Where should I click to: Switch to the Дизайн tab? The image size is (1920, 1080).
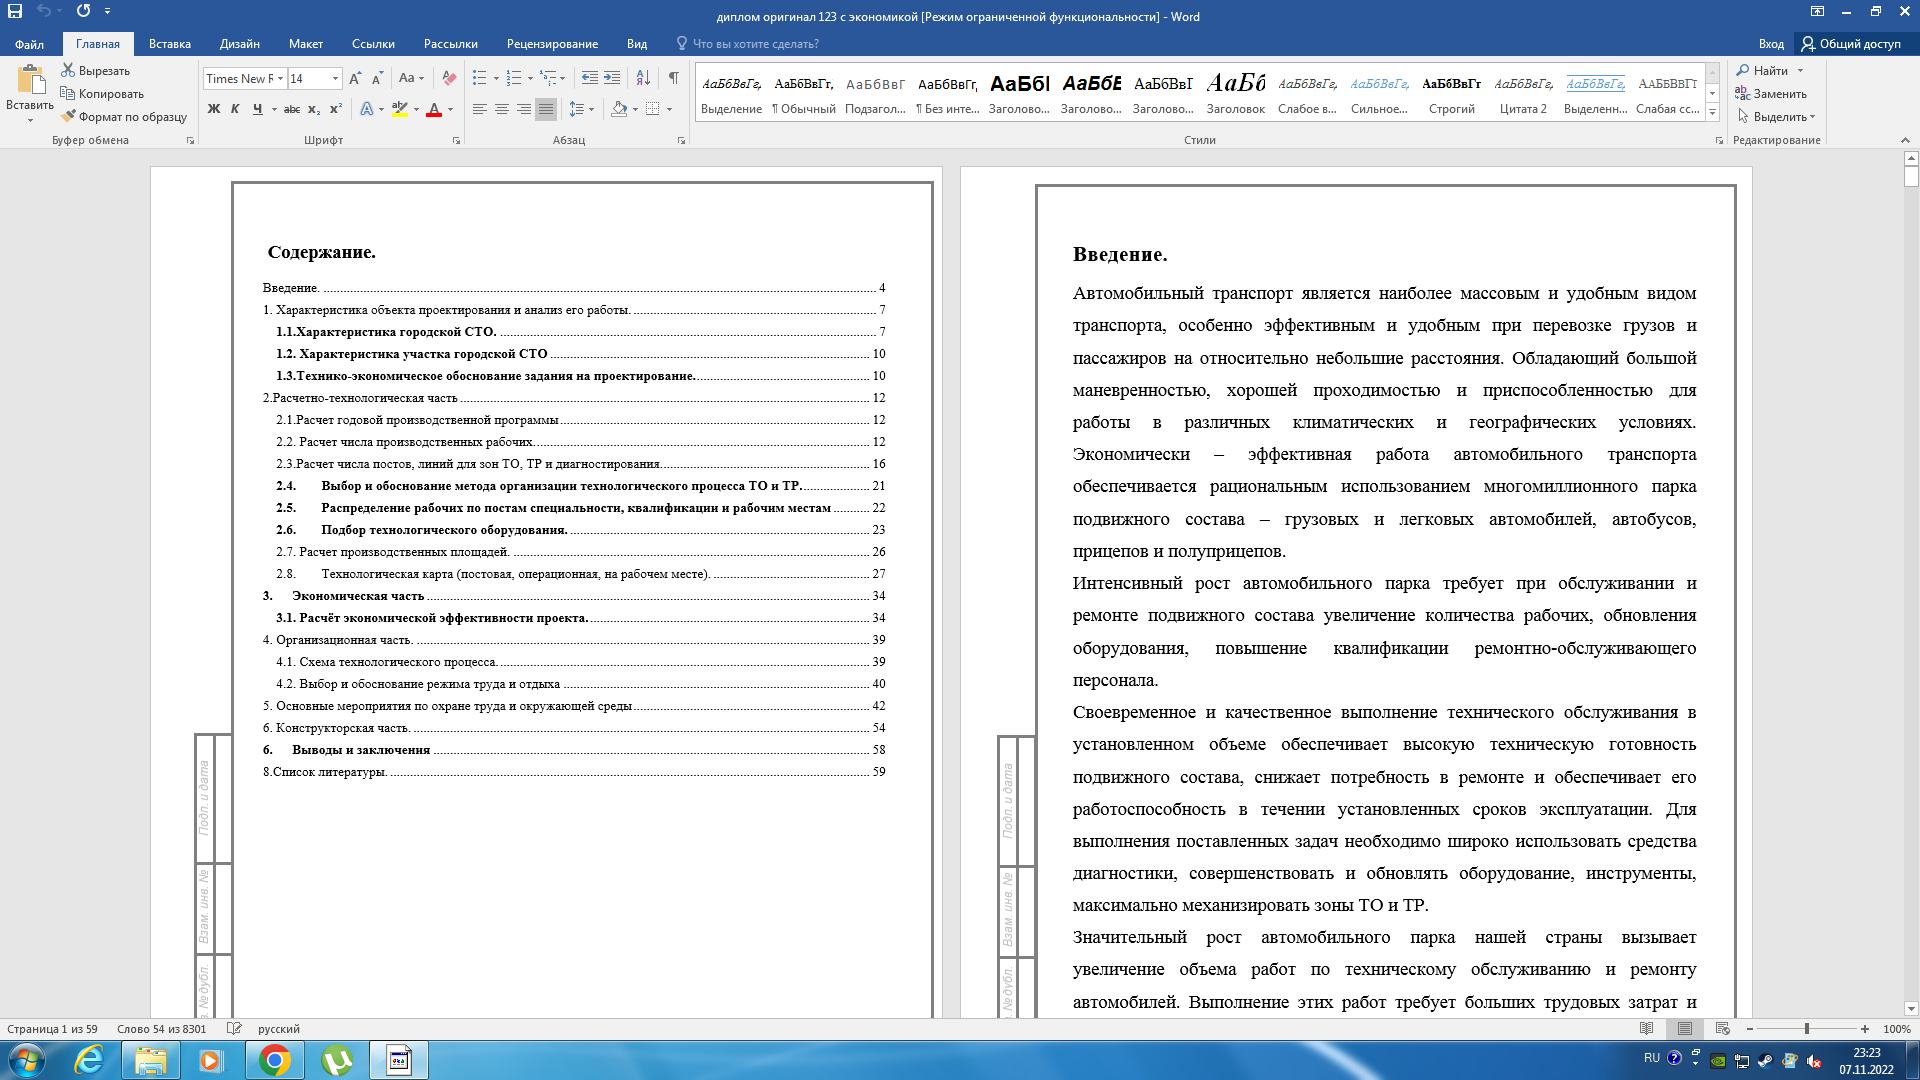point(240,44)
